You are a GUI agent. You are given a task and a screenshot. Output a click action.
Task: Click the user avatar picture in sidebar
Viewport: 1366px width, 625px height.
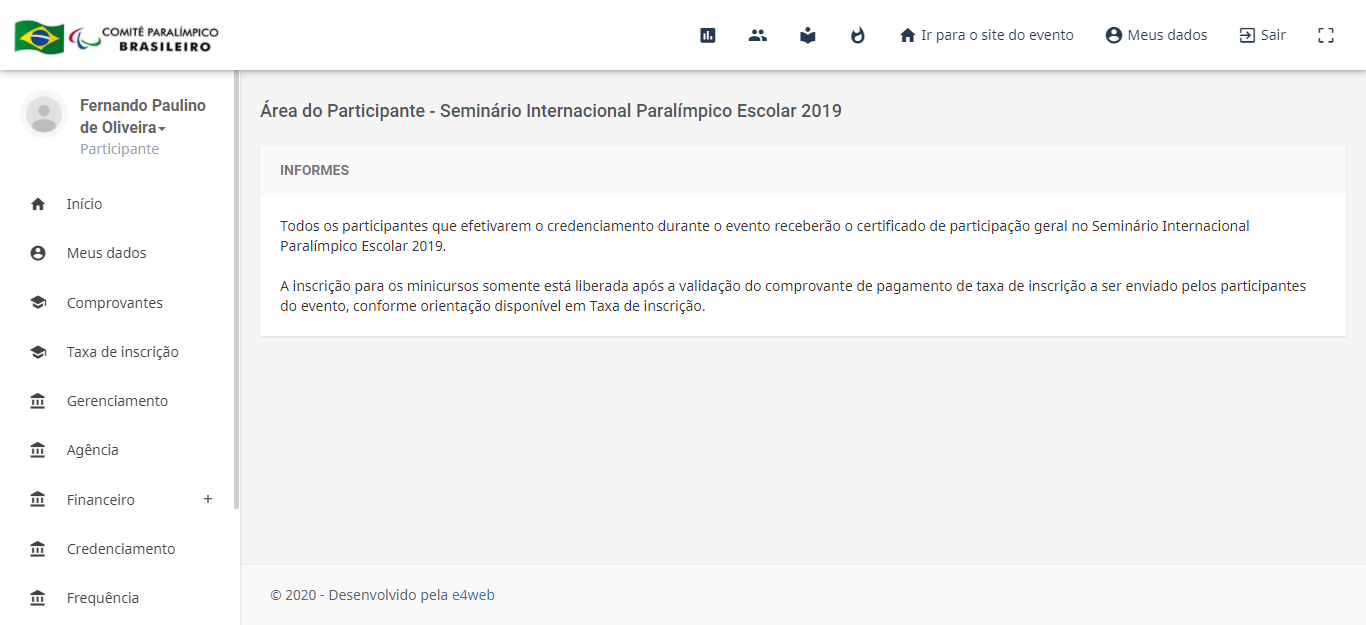(x=44, y=114)
